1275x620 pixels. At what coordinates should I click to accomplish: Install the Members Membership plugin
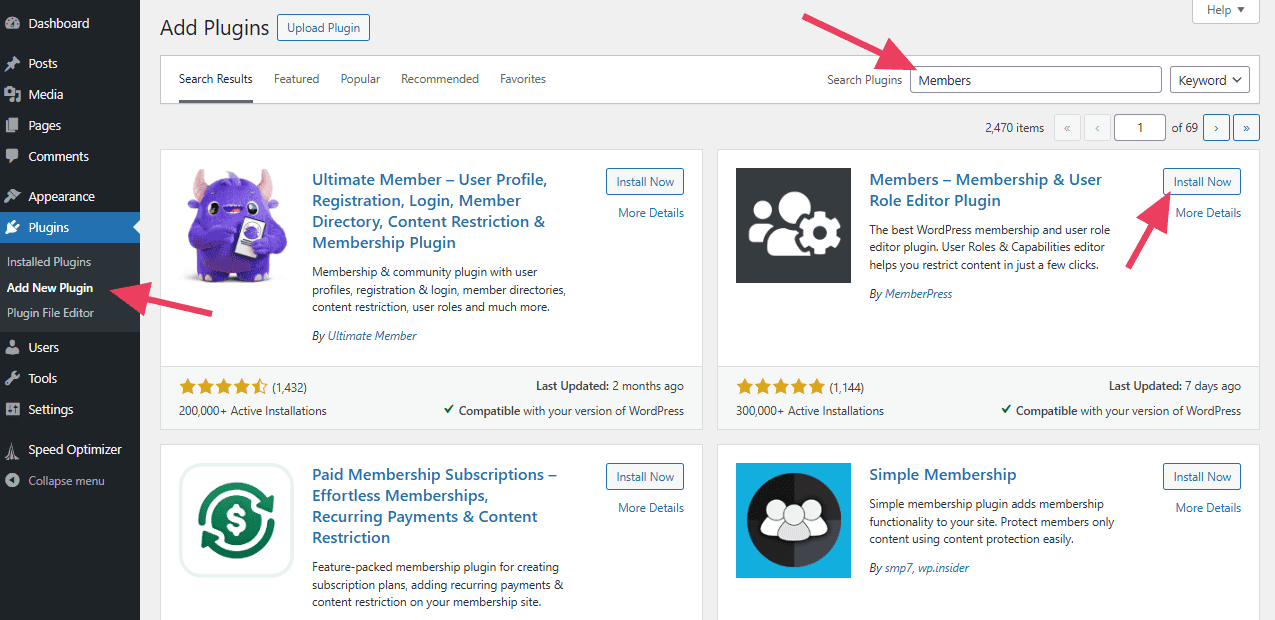[x=1201, y=181]
